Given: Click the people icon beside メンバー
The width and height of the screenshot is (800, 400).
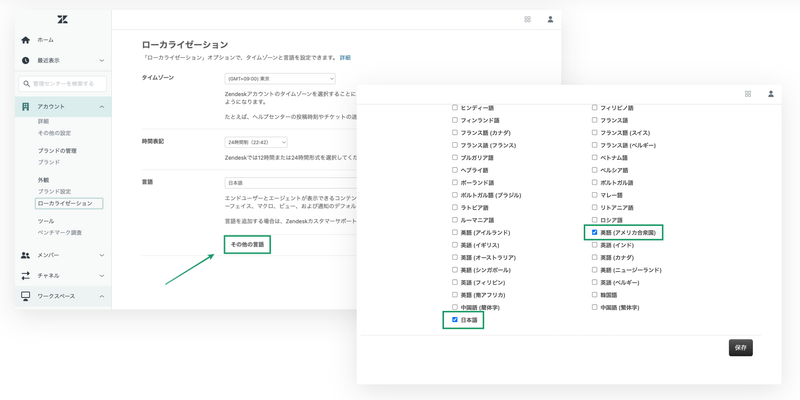Looking at the screenshot, I should tap(26, 255).
